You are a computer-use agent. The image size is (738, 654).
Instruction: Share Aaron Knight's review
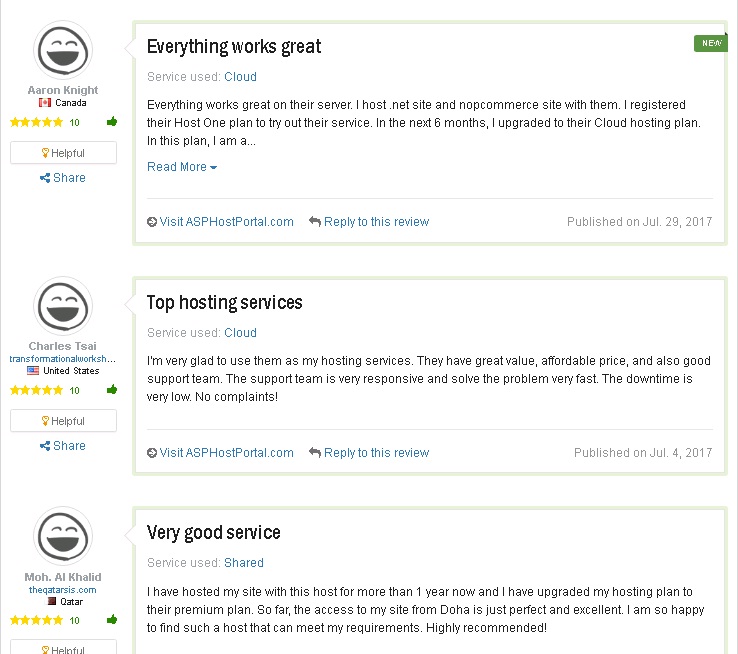tap(63, 178)
